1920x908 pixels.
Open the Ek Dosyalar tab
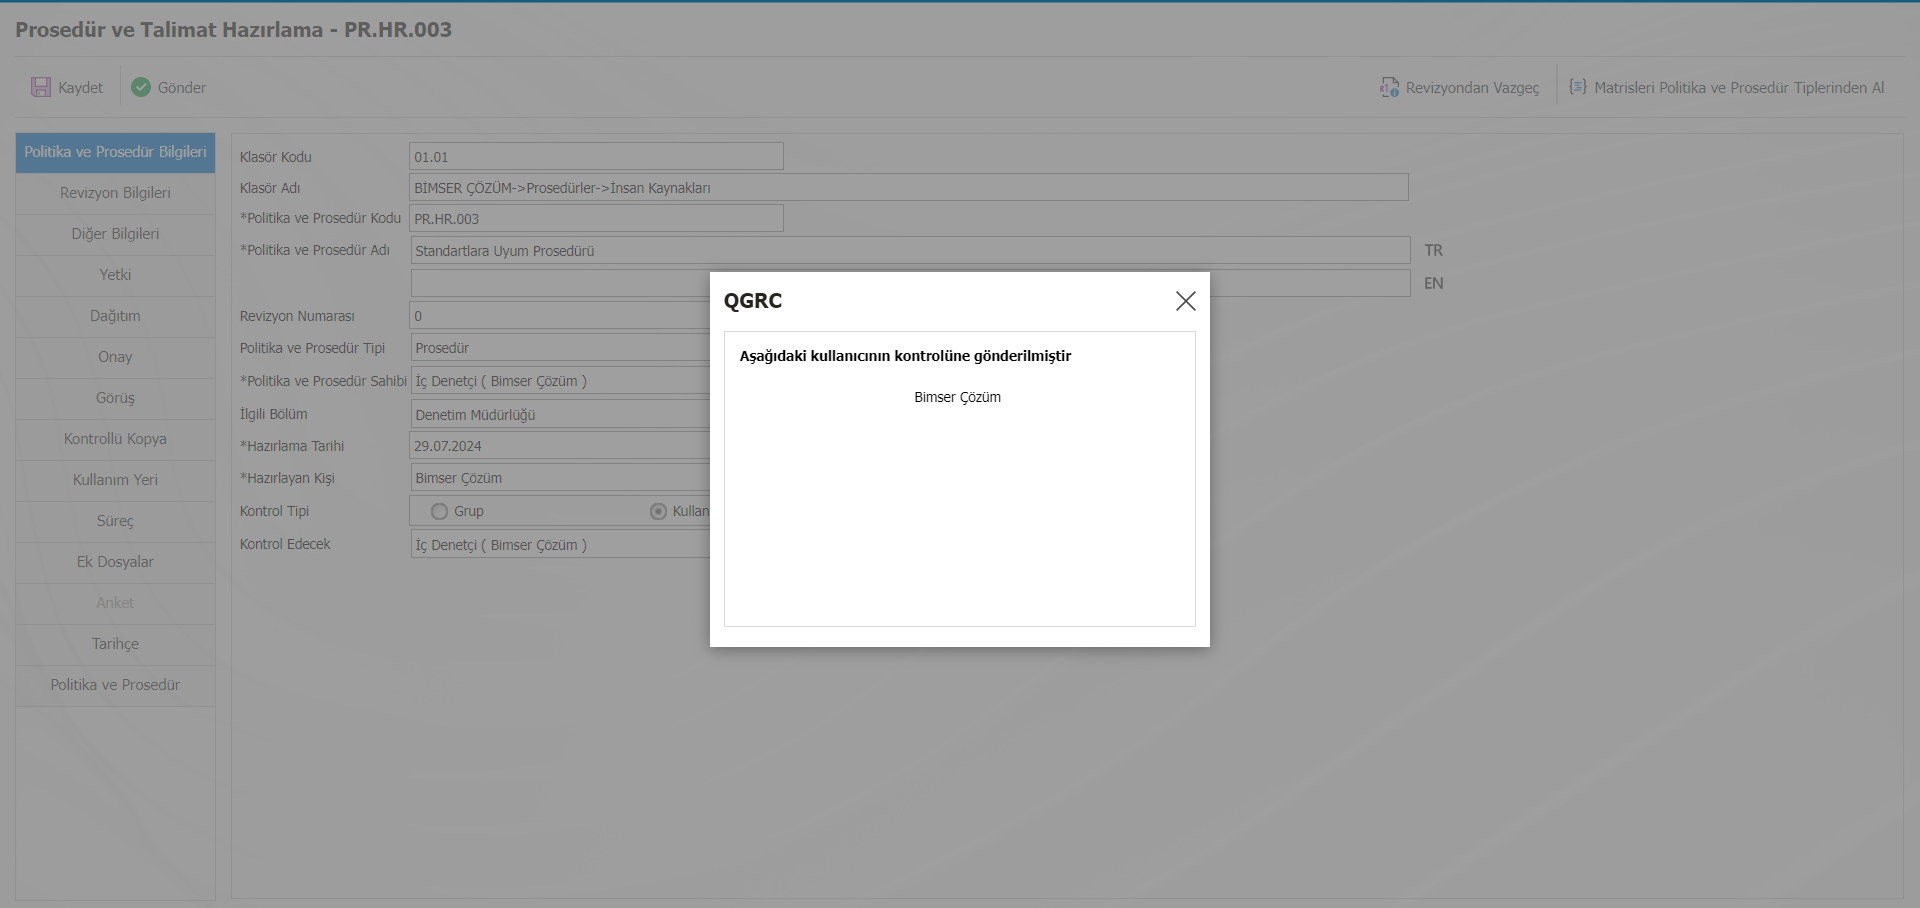(x=115, y=562)
